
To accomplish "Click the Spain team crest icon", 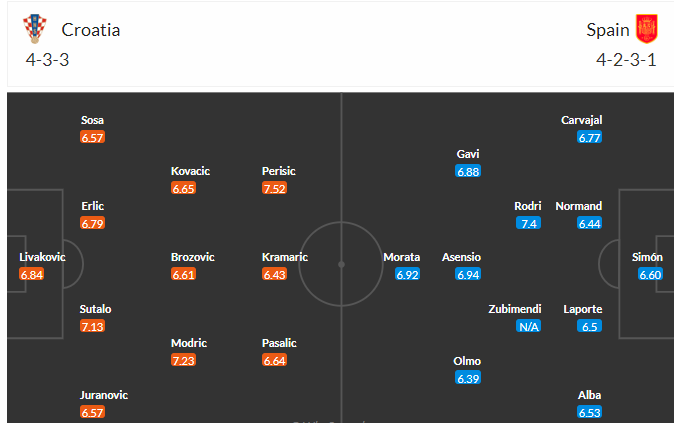I will tap(647, 29).
